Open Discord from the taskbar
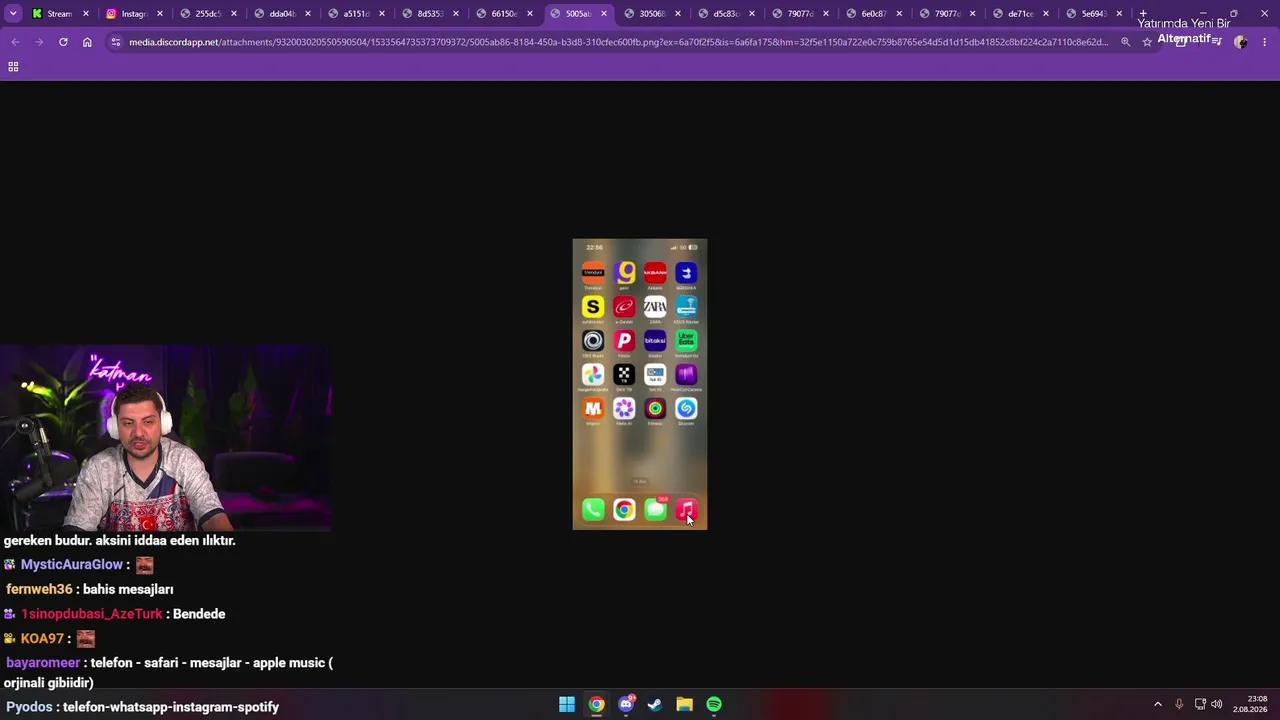Image resolution: width=1280 pixels, height=720 pixels. [626, 705]
